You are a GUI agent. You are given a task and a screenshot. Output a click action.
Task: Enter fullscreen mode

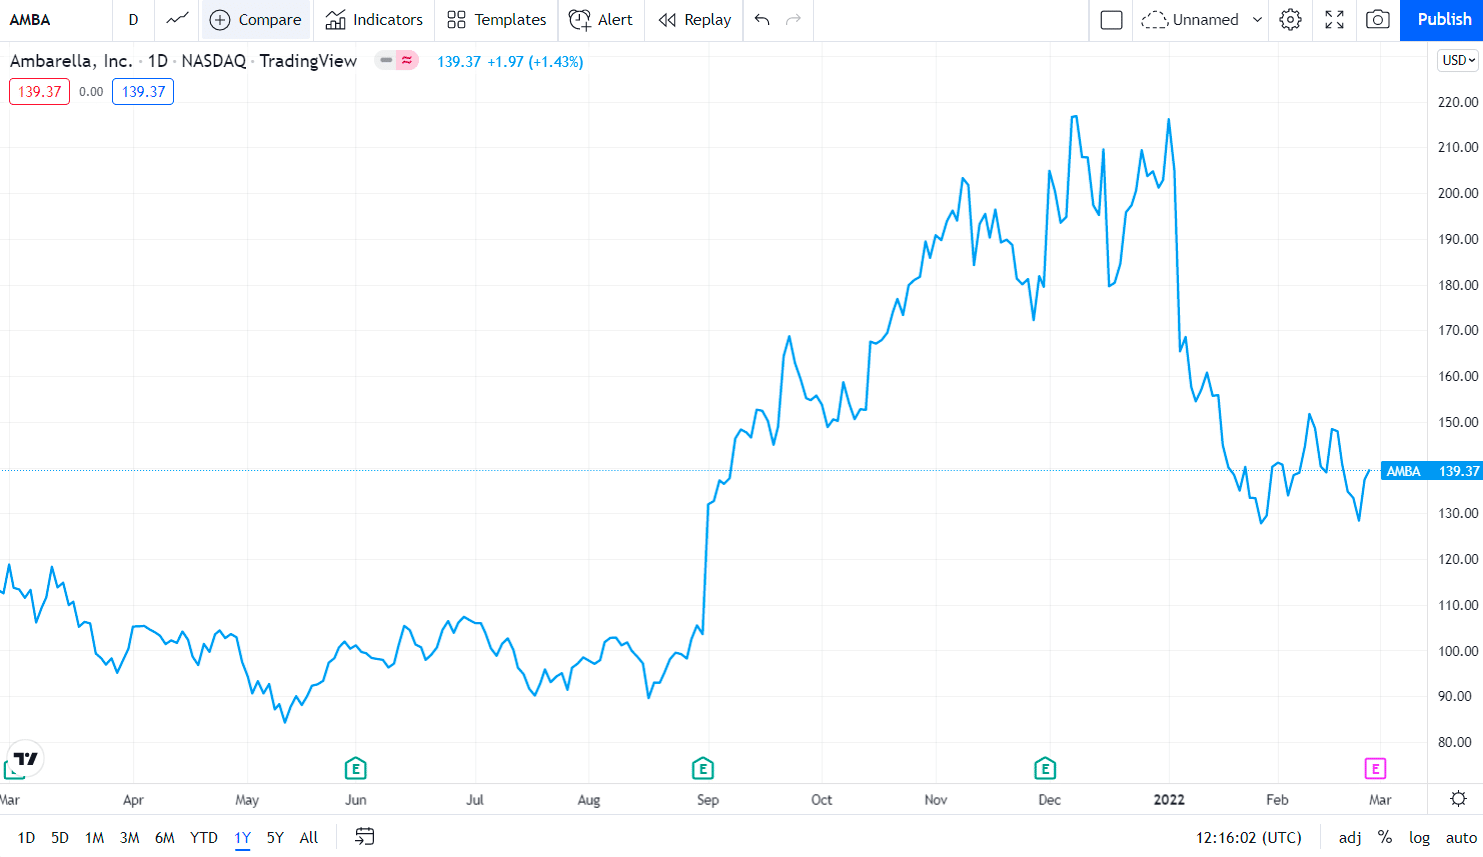(1334, 19)
